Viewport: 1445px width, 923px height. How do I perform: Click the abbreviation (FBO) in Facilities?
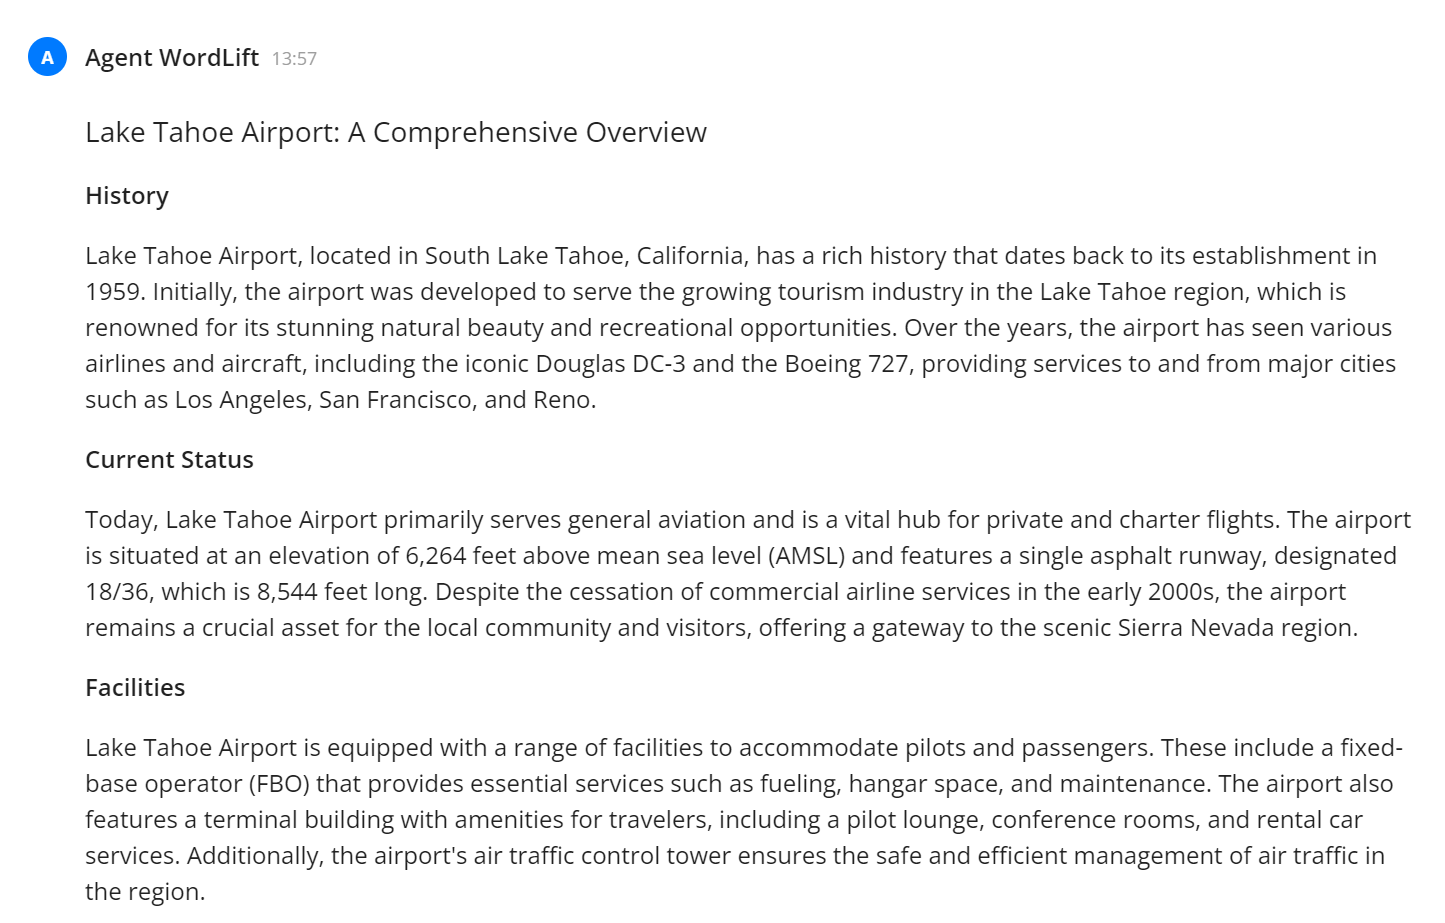pos(279,784)
